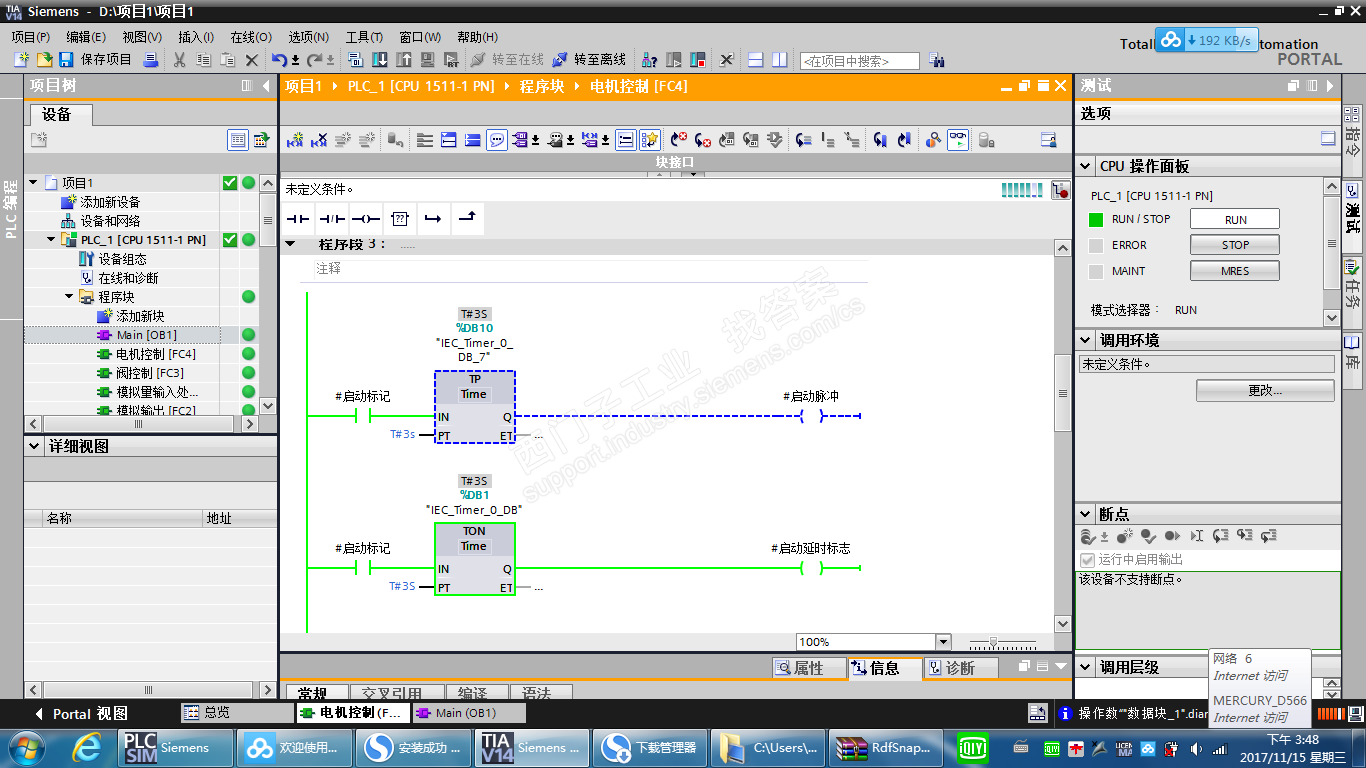Click the add breakpoint icon in the 断点 toolbar
This screenshot has height=768, width=1366.
(x=1124, y=536)
